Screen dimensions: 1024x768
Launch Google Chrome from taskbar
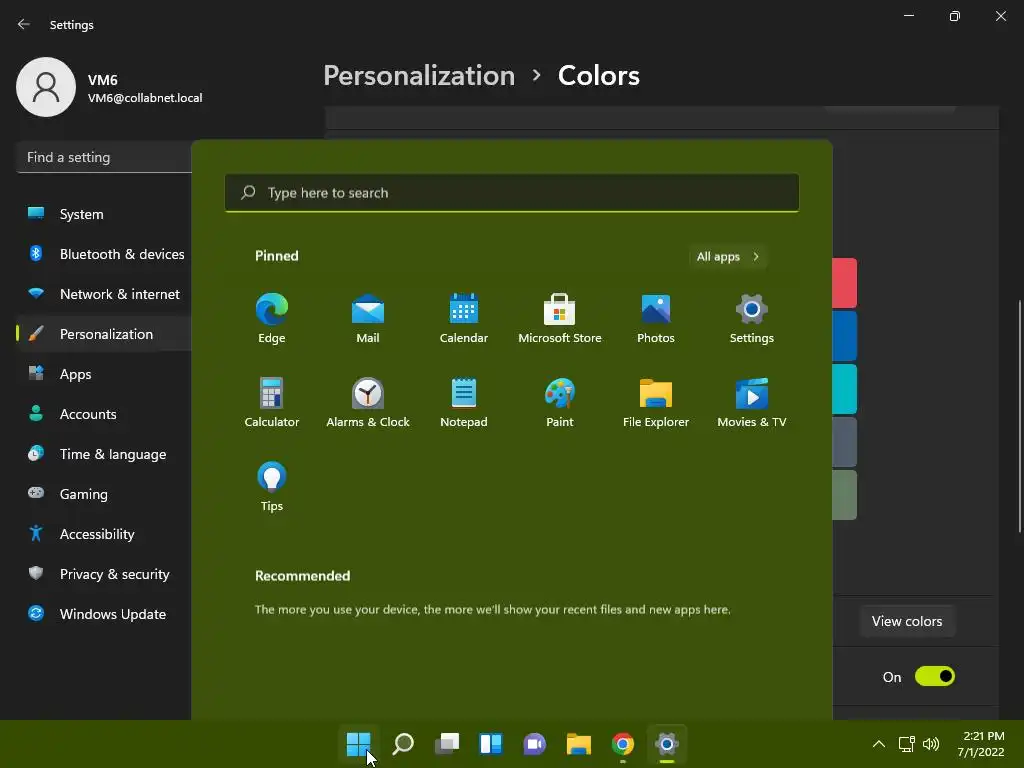pos(622,744)
